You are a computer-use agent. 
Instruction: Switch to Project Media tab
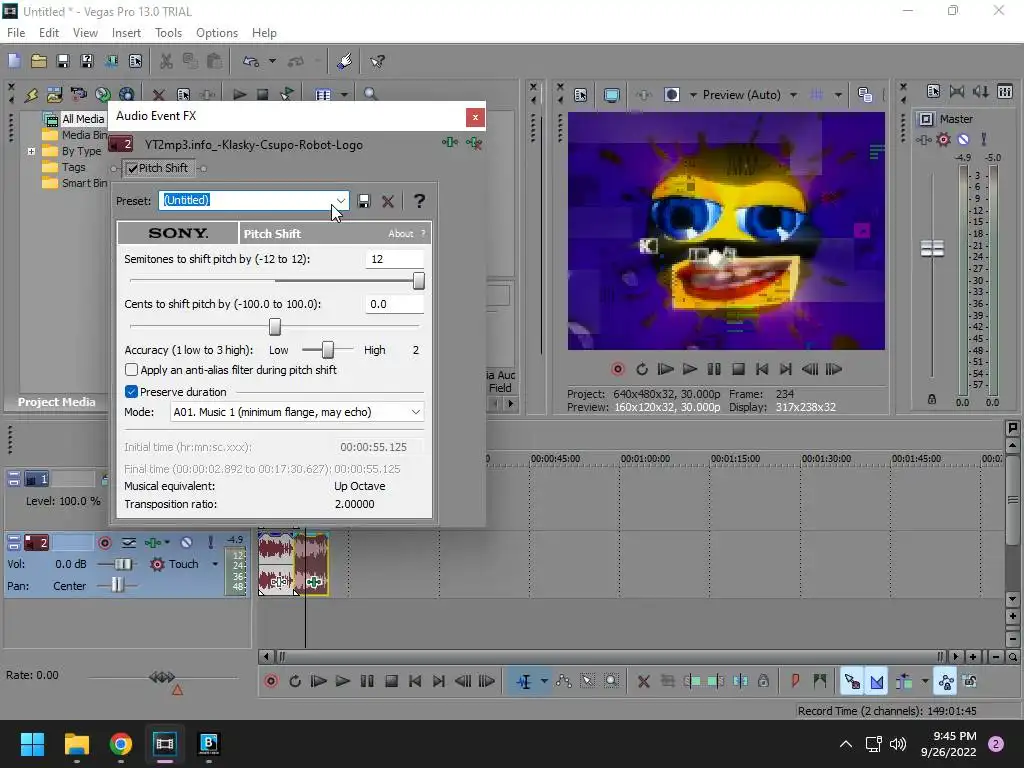point(56,402)
